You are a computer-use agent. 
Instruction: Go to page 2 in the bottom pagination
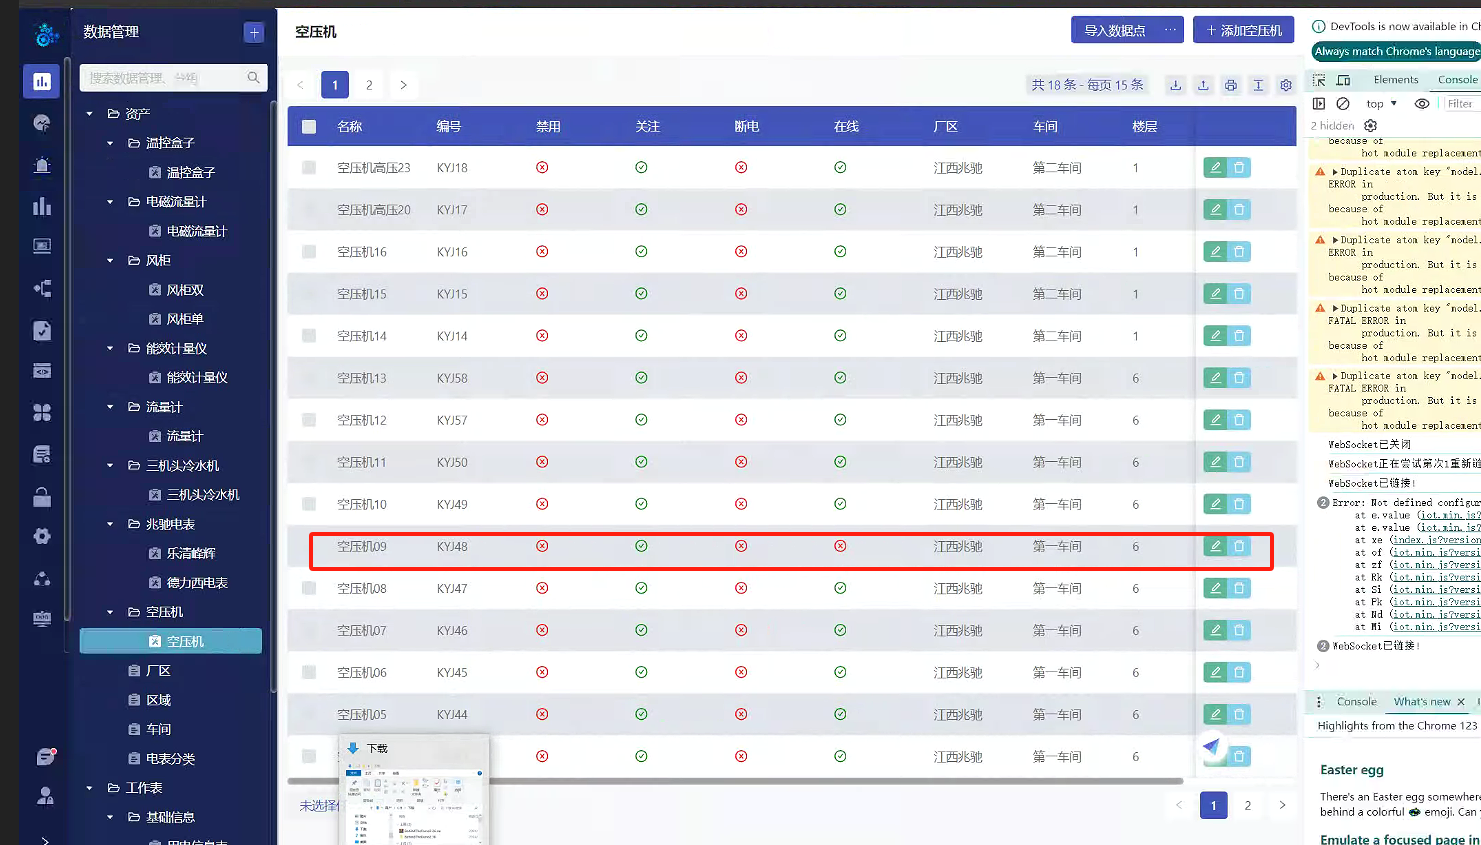[x=1247, y=805]
